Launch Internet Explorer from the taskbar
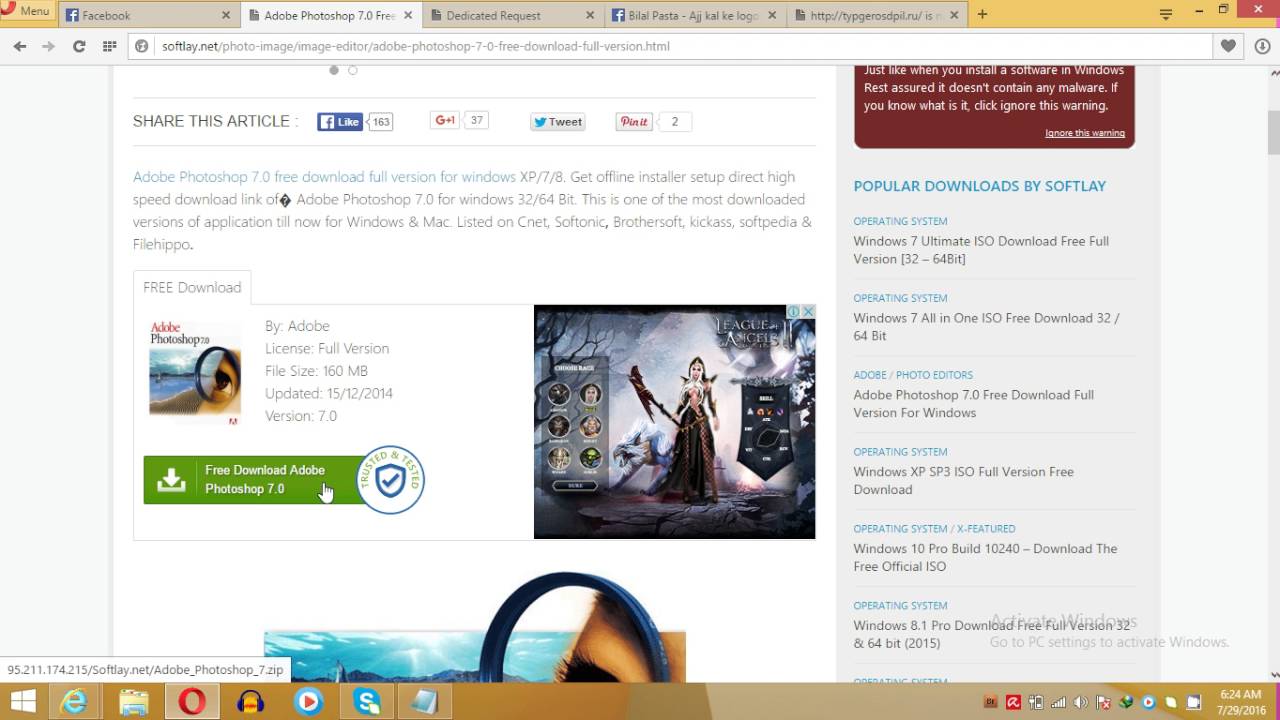 74,702
